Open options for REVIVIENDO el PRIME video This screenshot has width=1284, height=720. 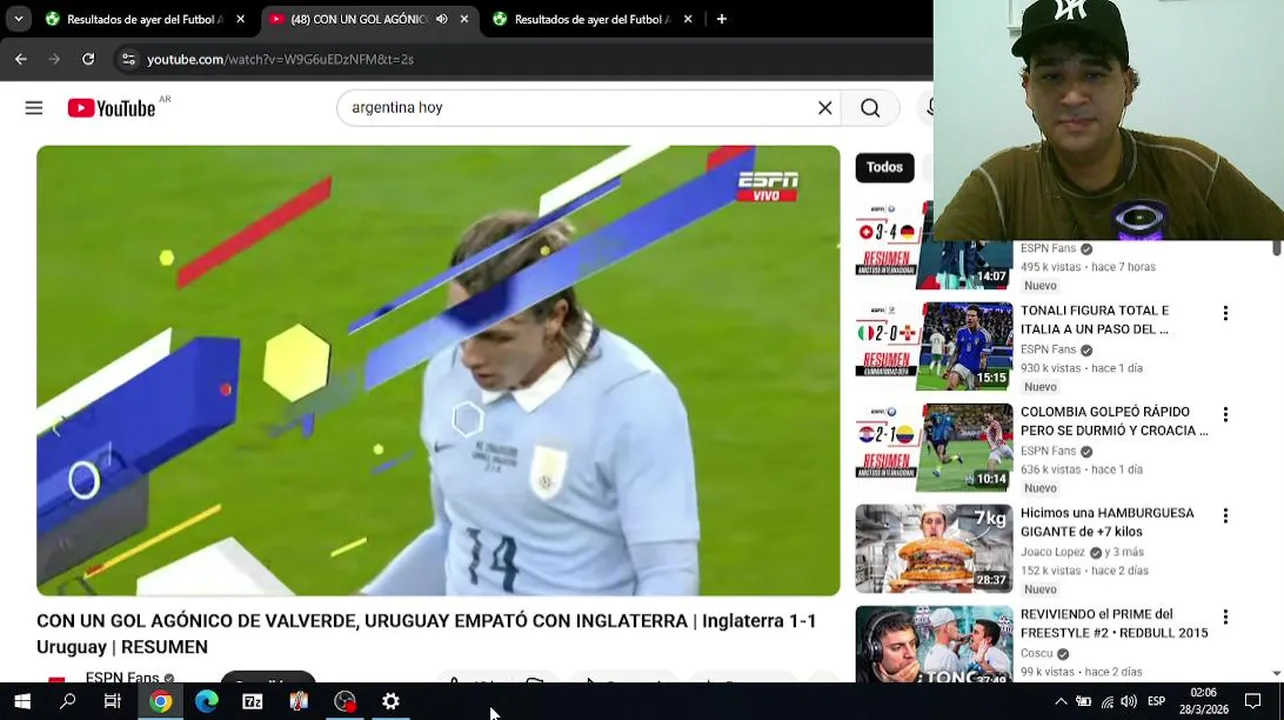tap(1225, 617)
